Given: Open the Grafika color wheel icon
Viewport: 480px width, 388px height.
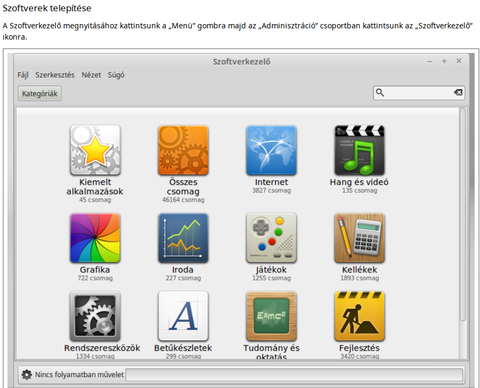Looking at the screenshot, I should pyautogui.click(x=95, y=238).
